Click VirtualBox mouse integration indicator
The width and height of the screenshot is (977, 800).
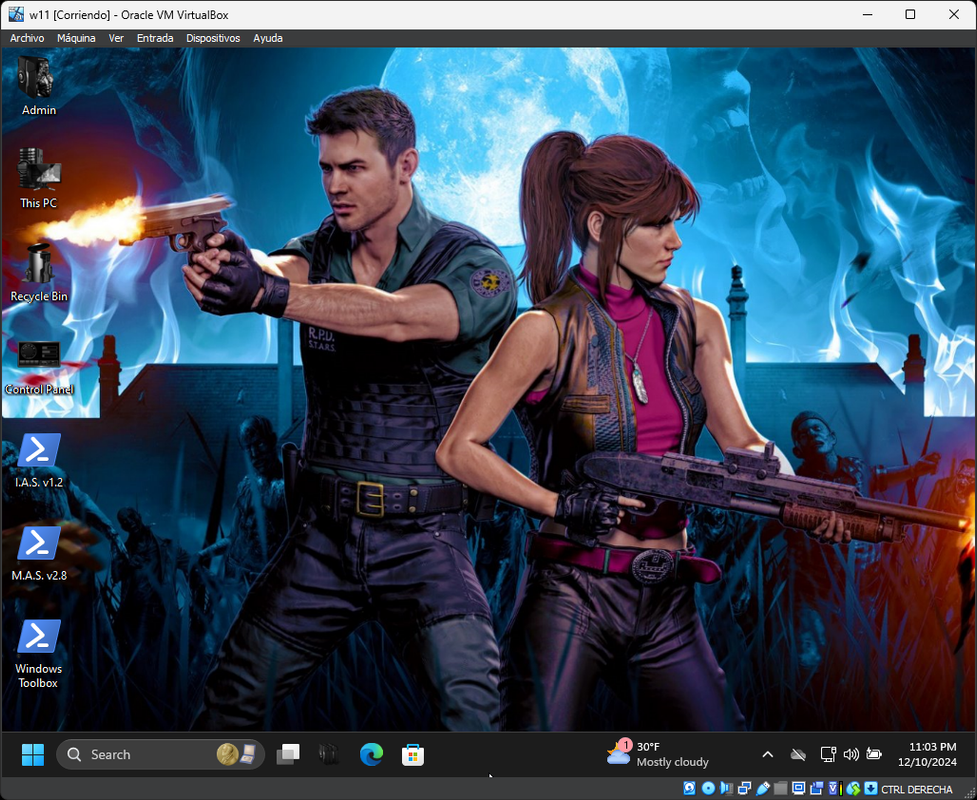click(853, 788)
